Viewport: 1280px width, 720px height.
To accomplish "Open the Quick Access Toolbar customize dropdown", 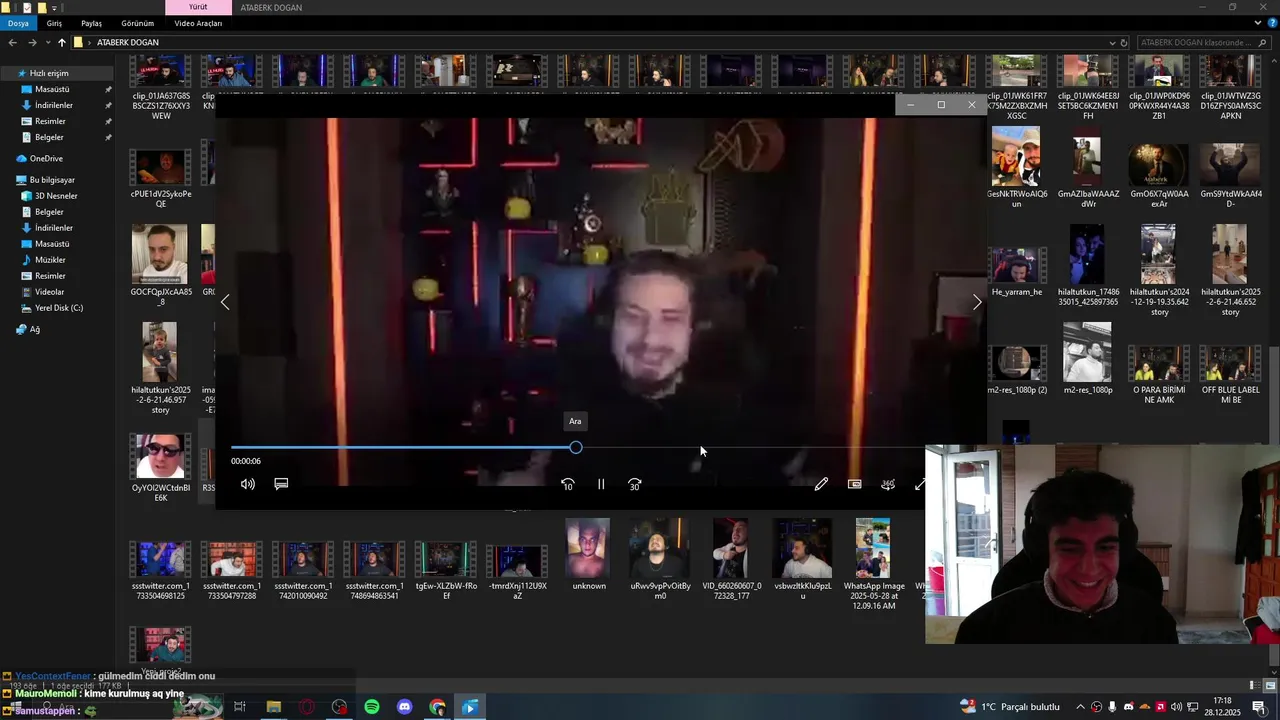I will [x=56, y=7].
